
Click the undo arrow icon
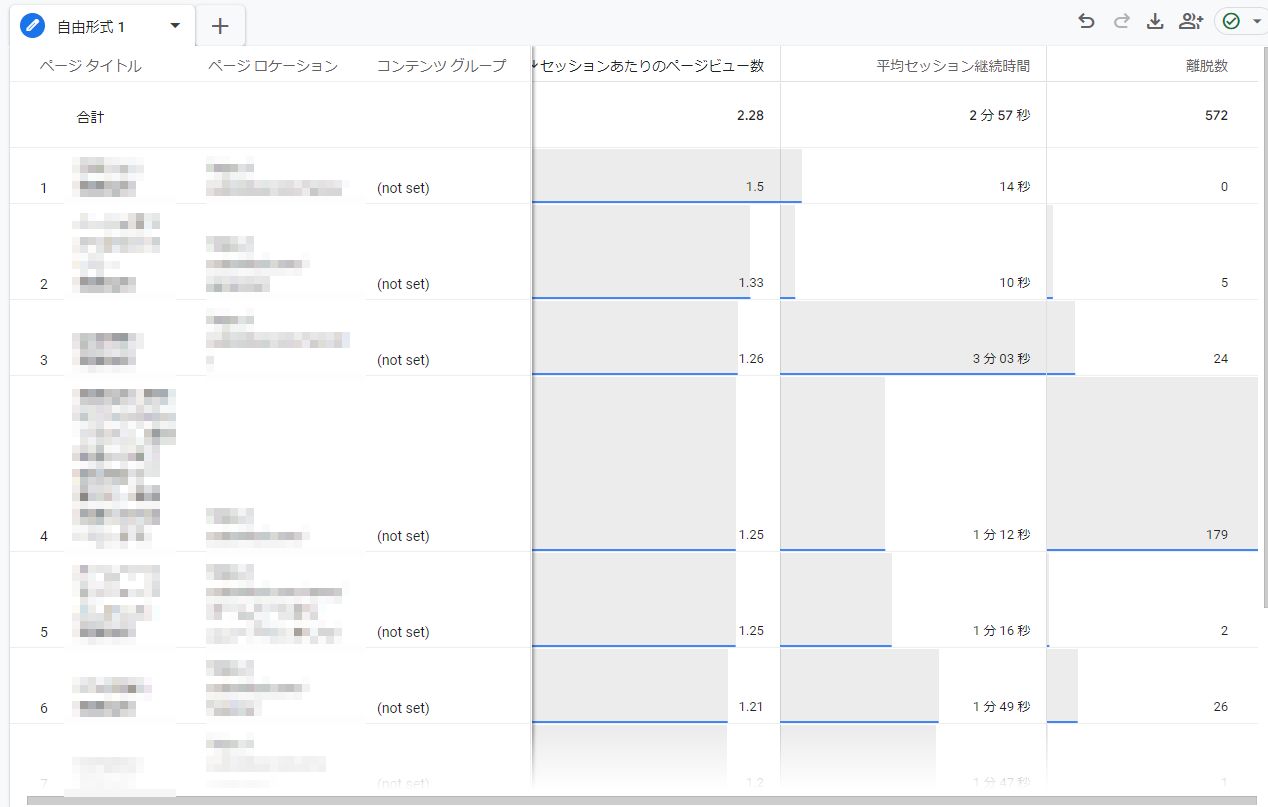point(1086,21)
